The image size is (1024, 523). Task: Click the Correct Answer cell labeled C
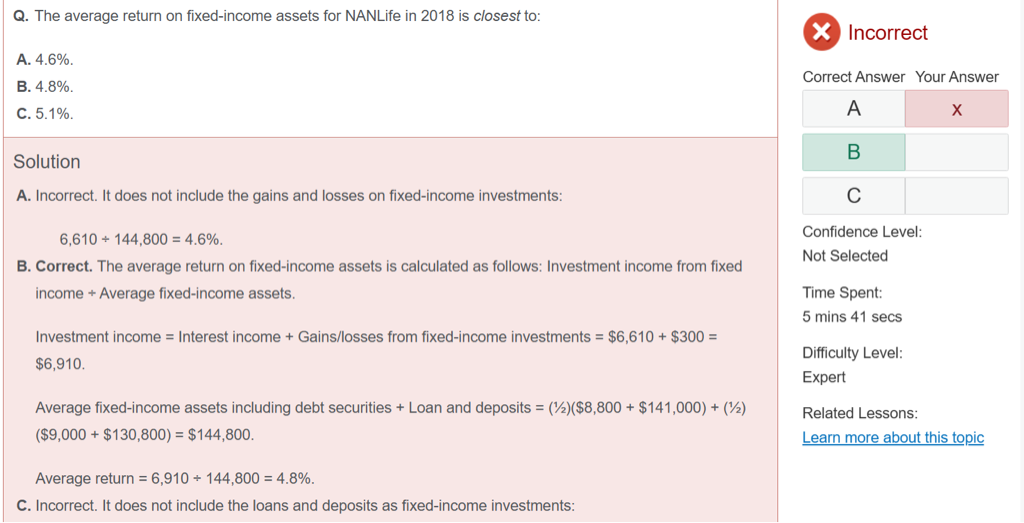pyautogui.click(x=853, y=196)
